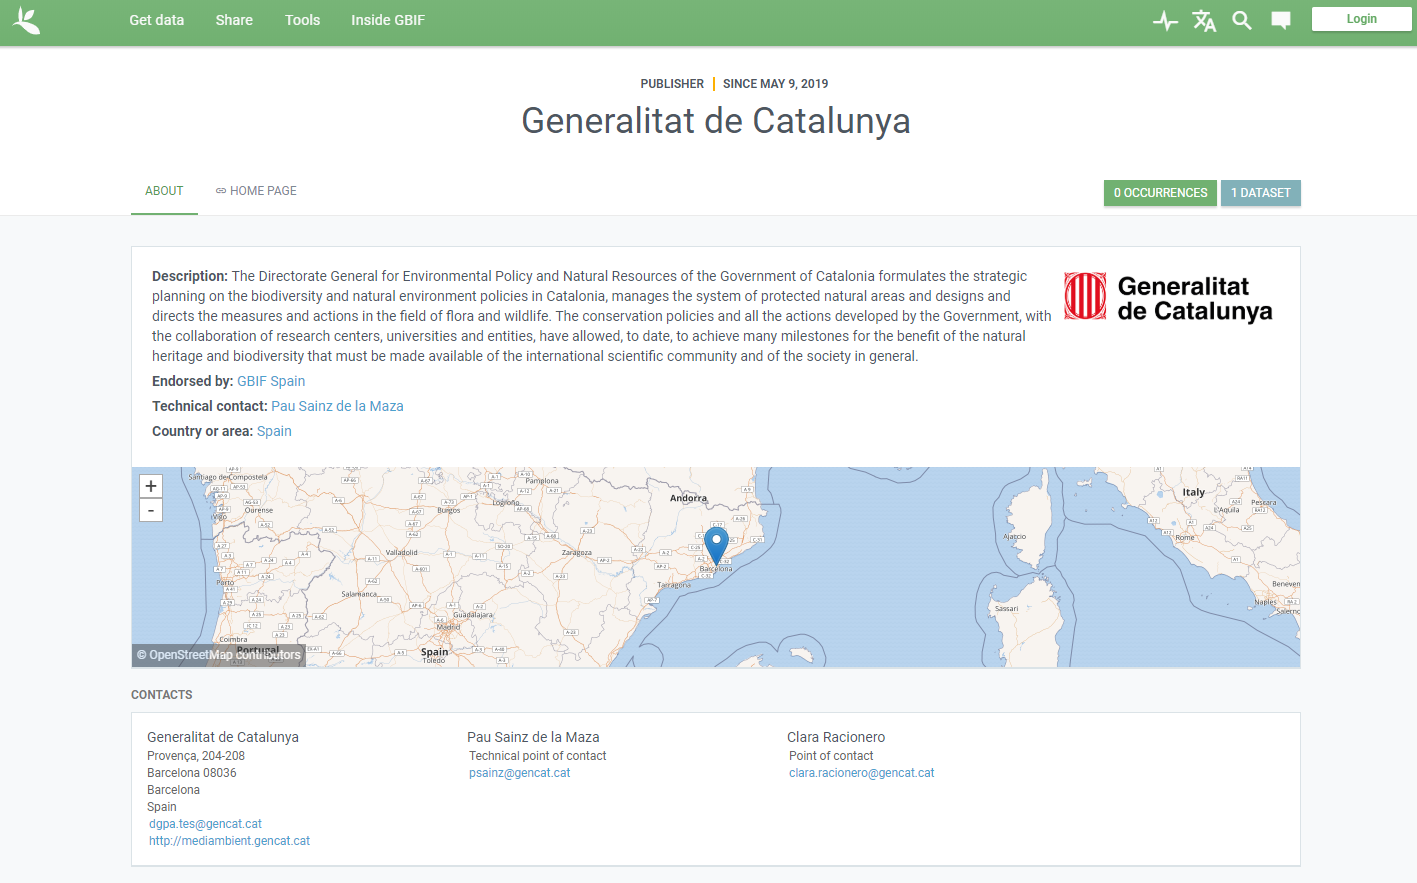
Task: Zoom in on the map
Action: [151, 486]
